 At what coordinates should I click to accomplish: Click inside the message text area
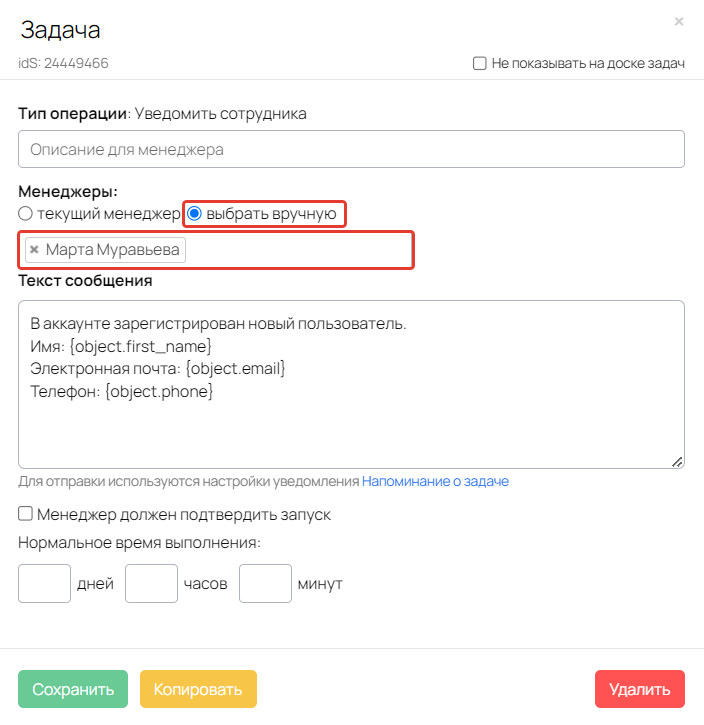[351, 430]
